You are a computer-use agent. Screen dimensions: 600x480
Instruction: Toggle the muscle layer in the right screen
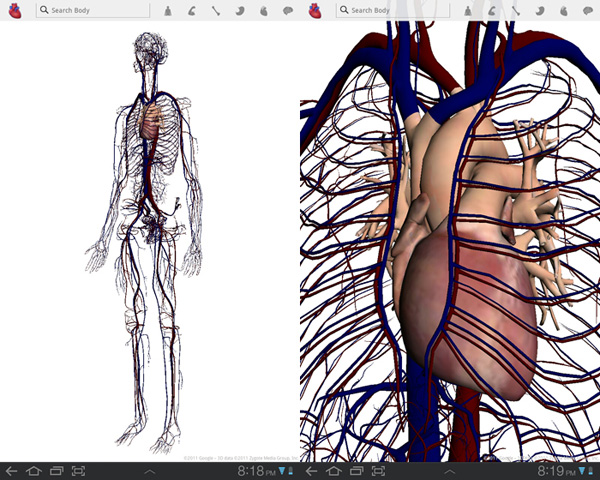[492, 11]
